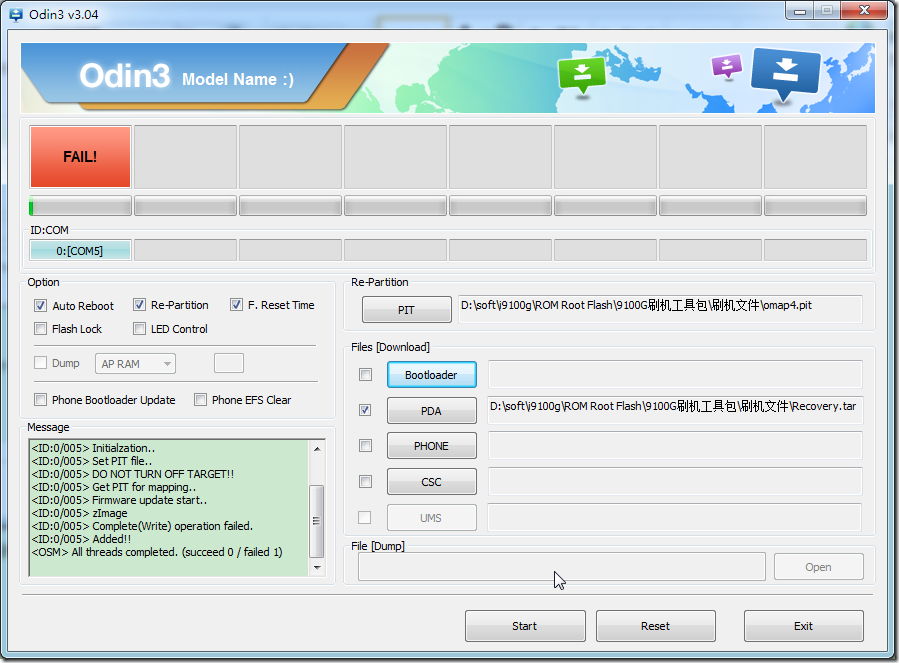Click the 'Initialzation..' log line
Image resolution: width=899 pixels, height=663 pixels.
click(x=93, y=448)
